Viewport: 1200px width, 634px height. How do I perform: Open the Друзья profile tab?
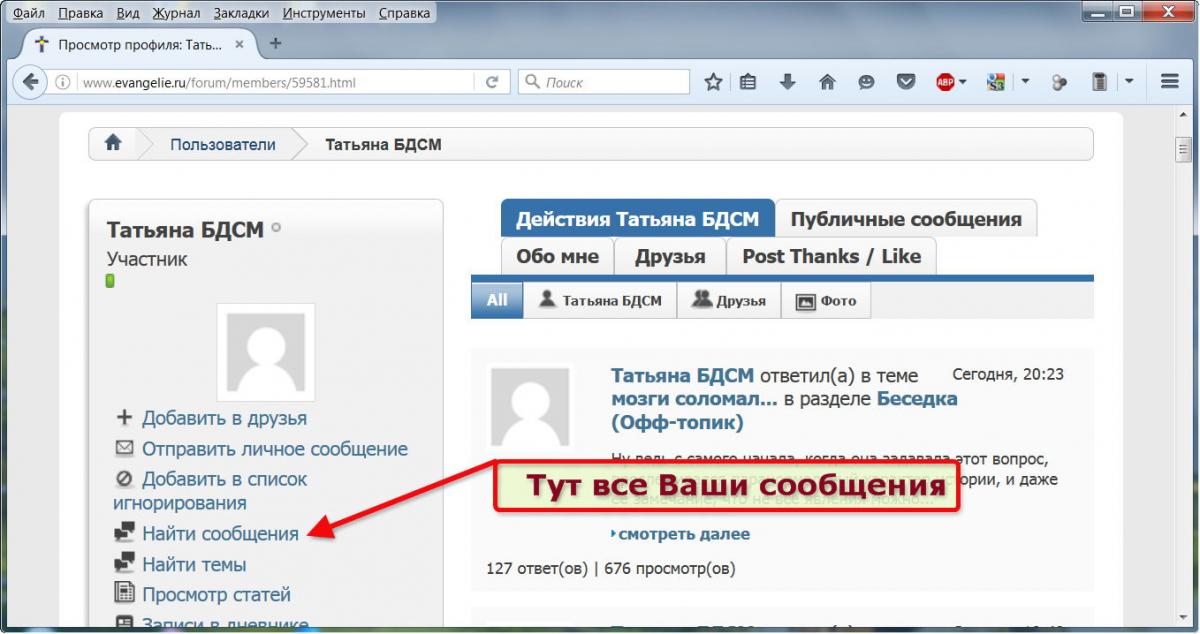[669, 256]
